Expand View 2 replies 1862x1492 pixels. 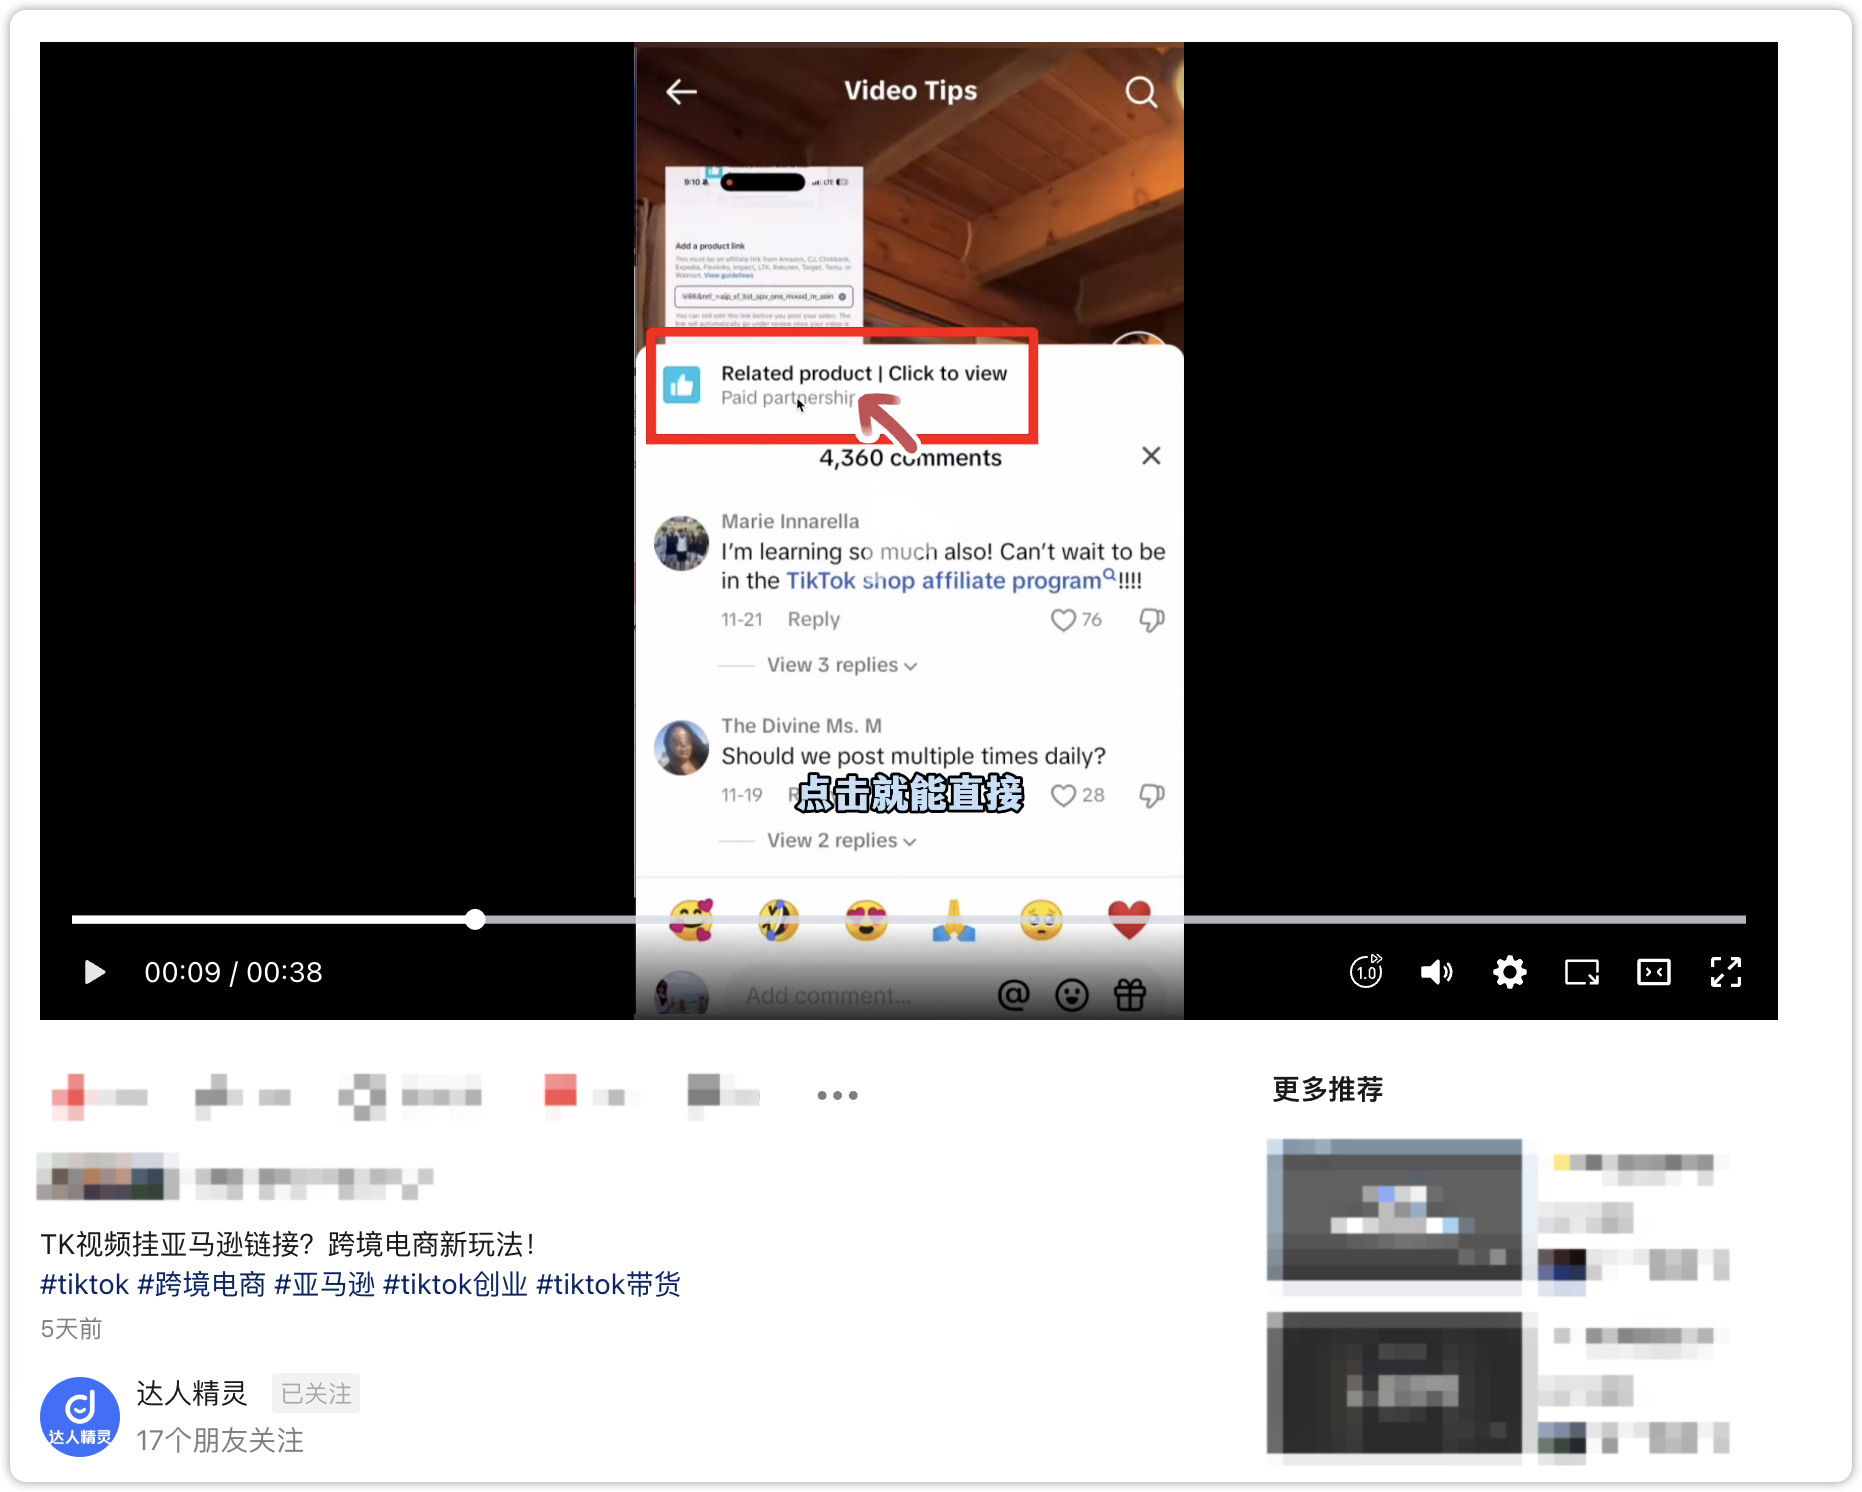tap(841, 841)
